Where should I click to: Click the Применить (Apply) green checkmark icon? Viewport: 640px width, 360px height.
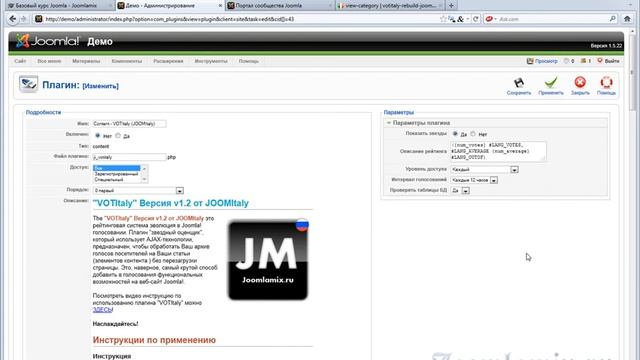(x=551, y=83)
